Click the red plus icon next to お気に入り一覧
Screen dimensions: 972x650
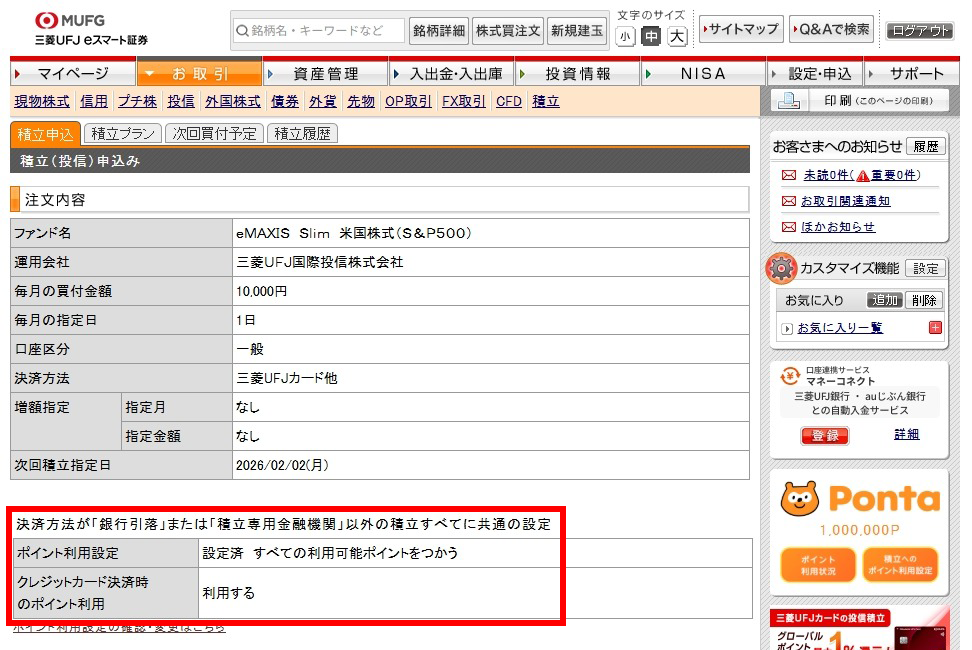934,328
